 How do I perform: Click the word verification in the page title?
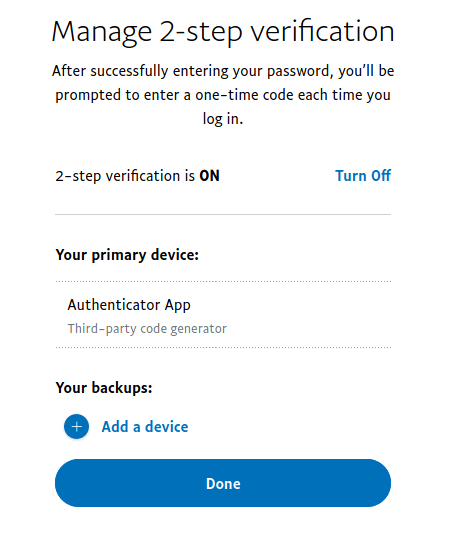coord(322,32)
